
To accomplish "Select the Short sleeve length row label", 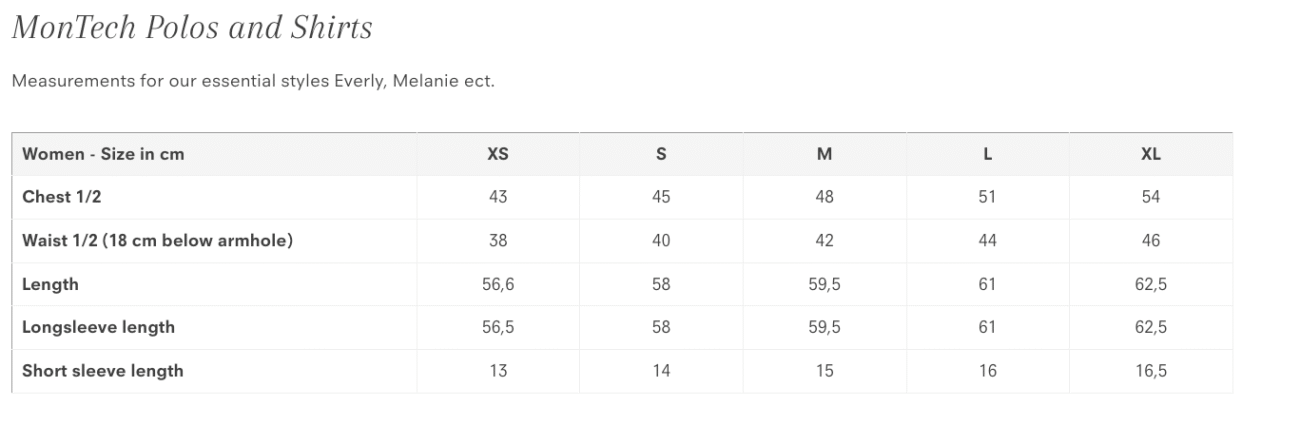I will [x=103, y=371].
